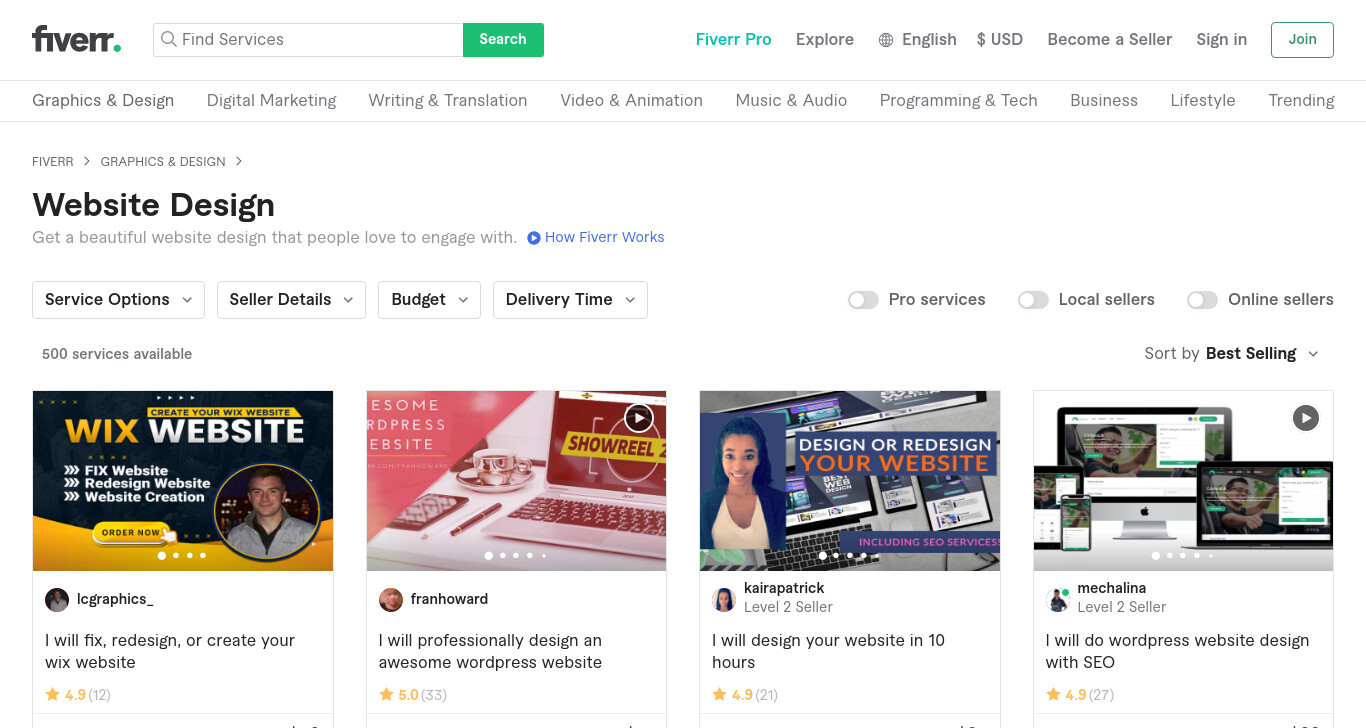Click franhoward seller name
The image size is (1366, 728).
[x=449, y=599]
